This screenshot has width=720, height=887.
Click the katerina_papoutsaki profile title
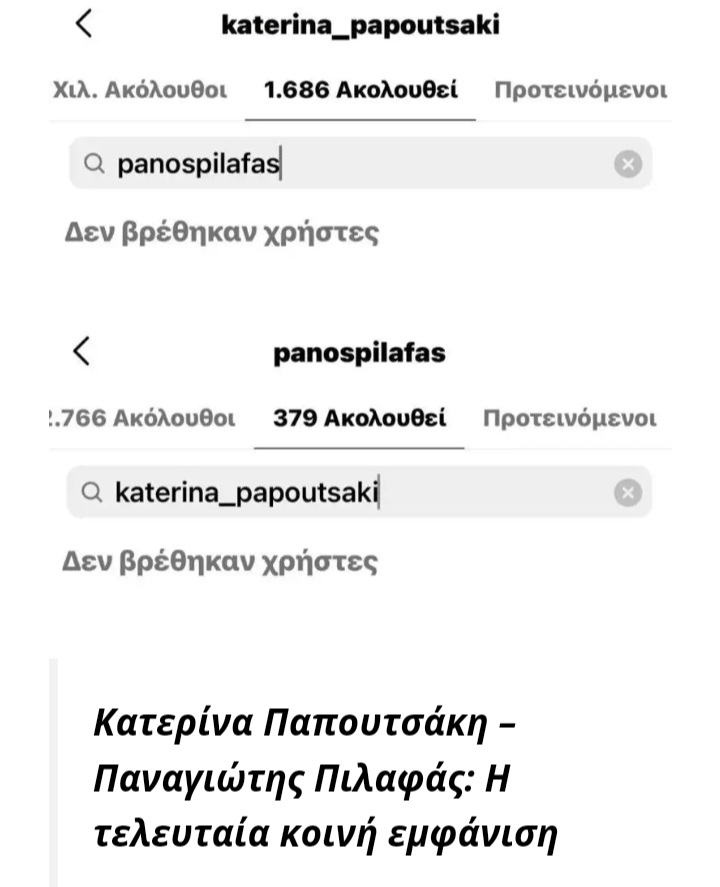360,25
